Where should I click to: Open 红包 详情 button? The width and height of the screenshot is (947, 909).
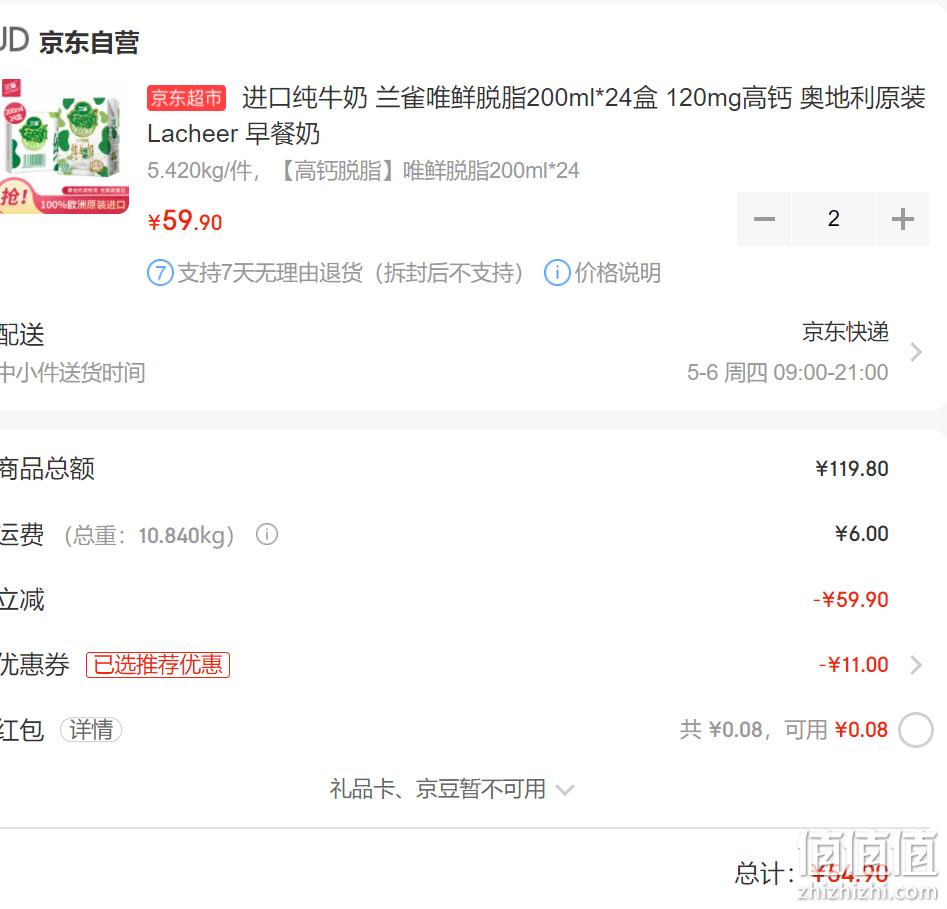[91, 730]
